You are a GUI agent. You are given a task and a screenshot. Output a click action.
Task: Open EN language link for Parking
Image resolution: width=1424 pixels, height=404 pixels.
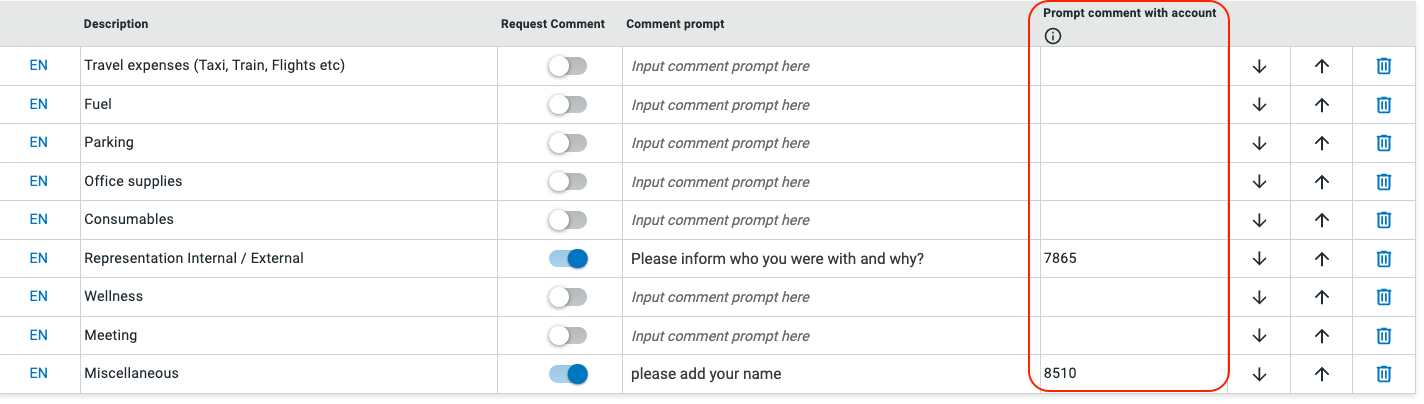point(39,142)
